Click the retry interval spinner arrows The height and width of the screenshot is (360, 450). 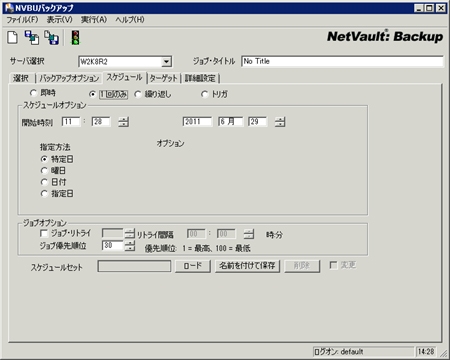coord(249,234)
